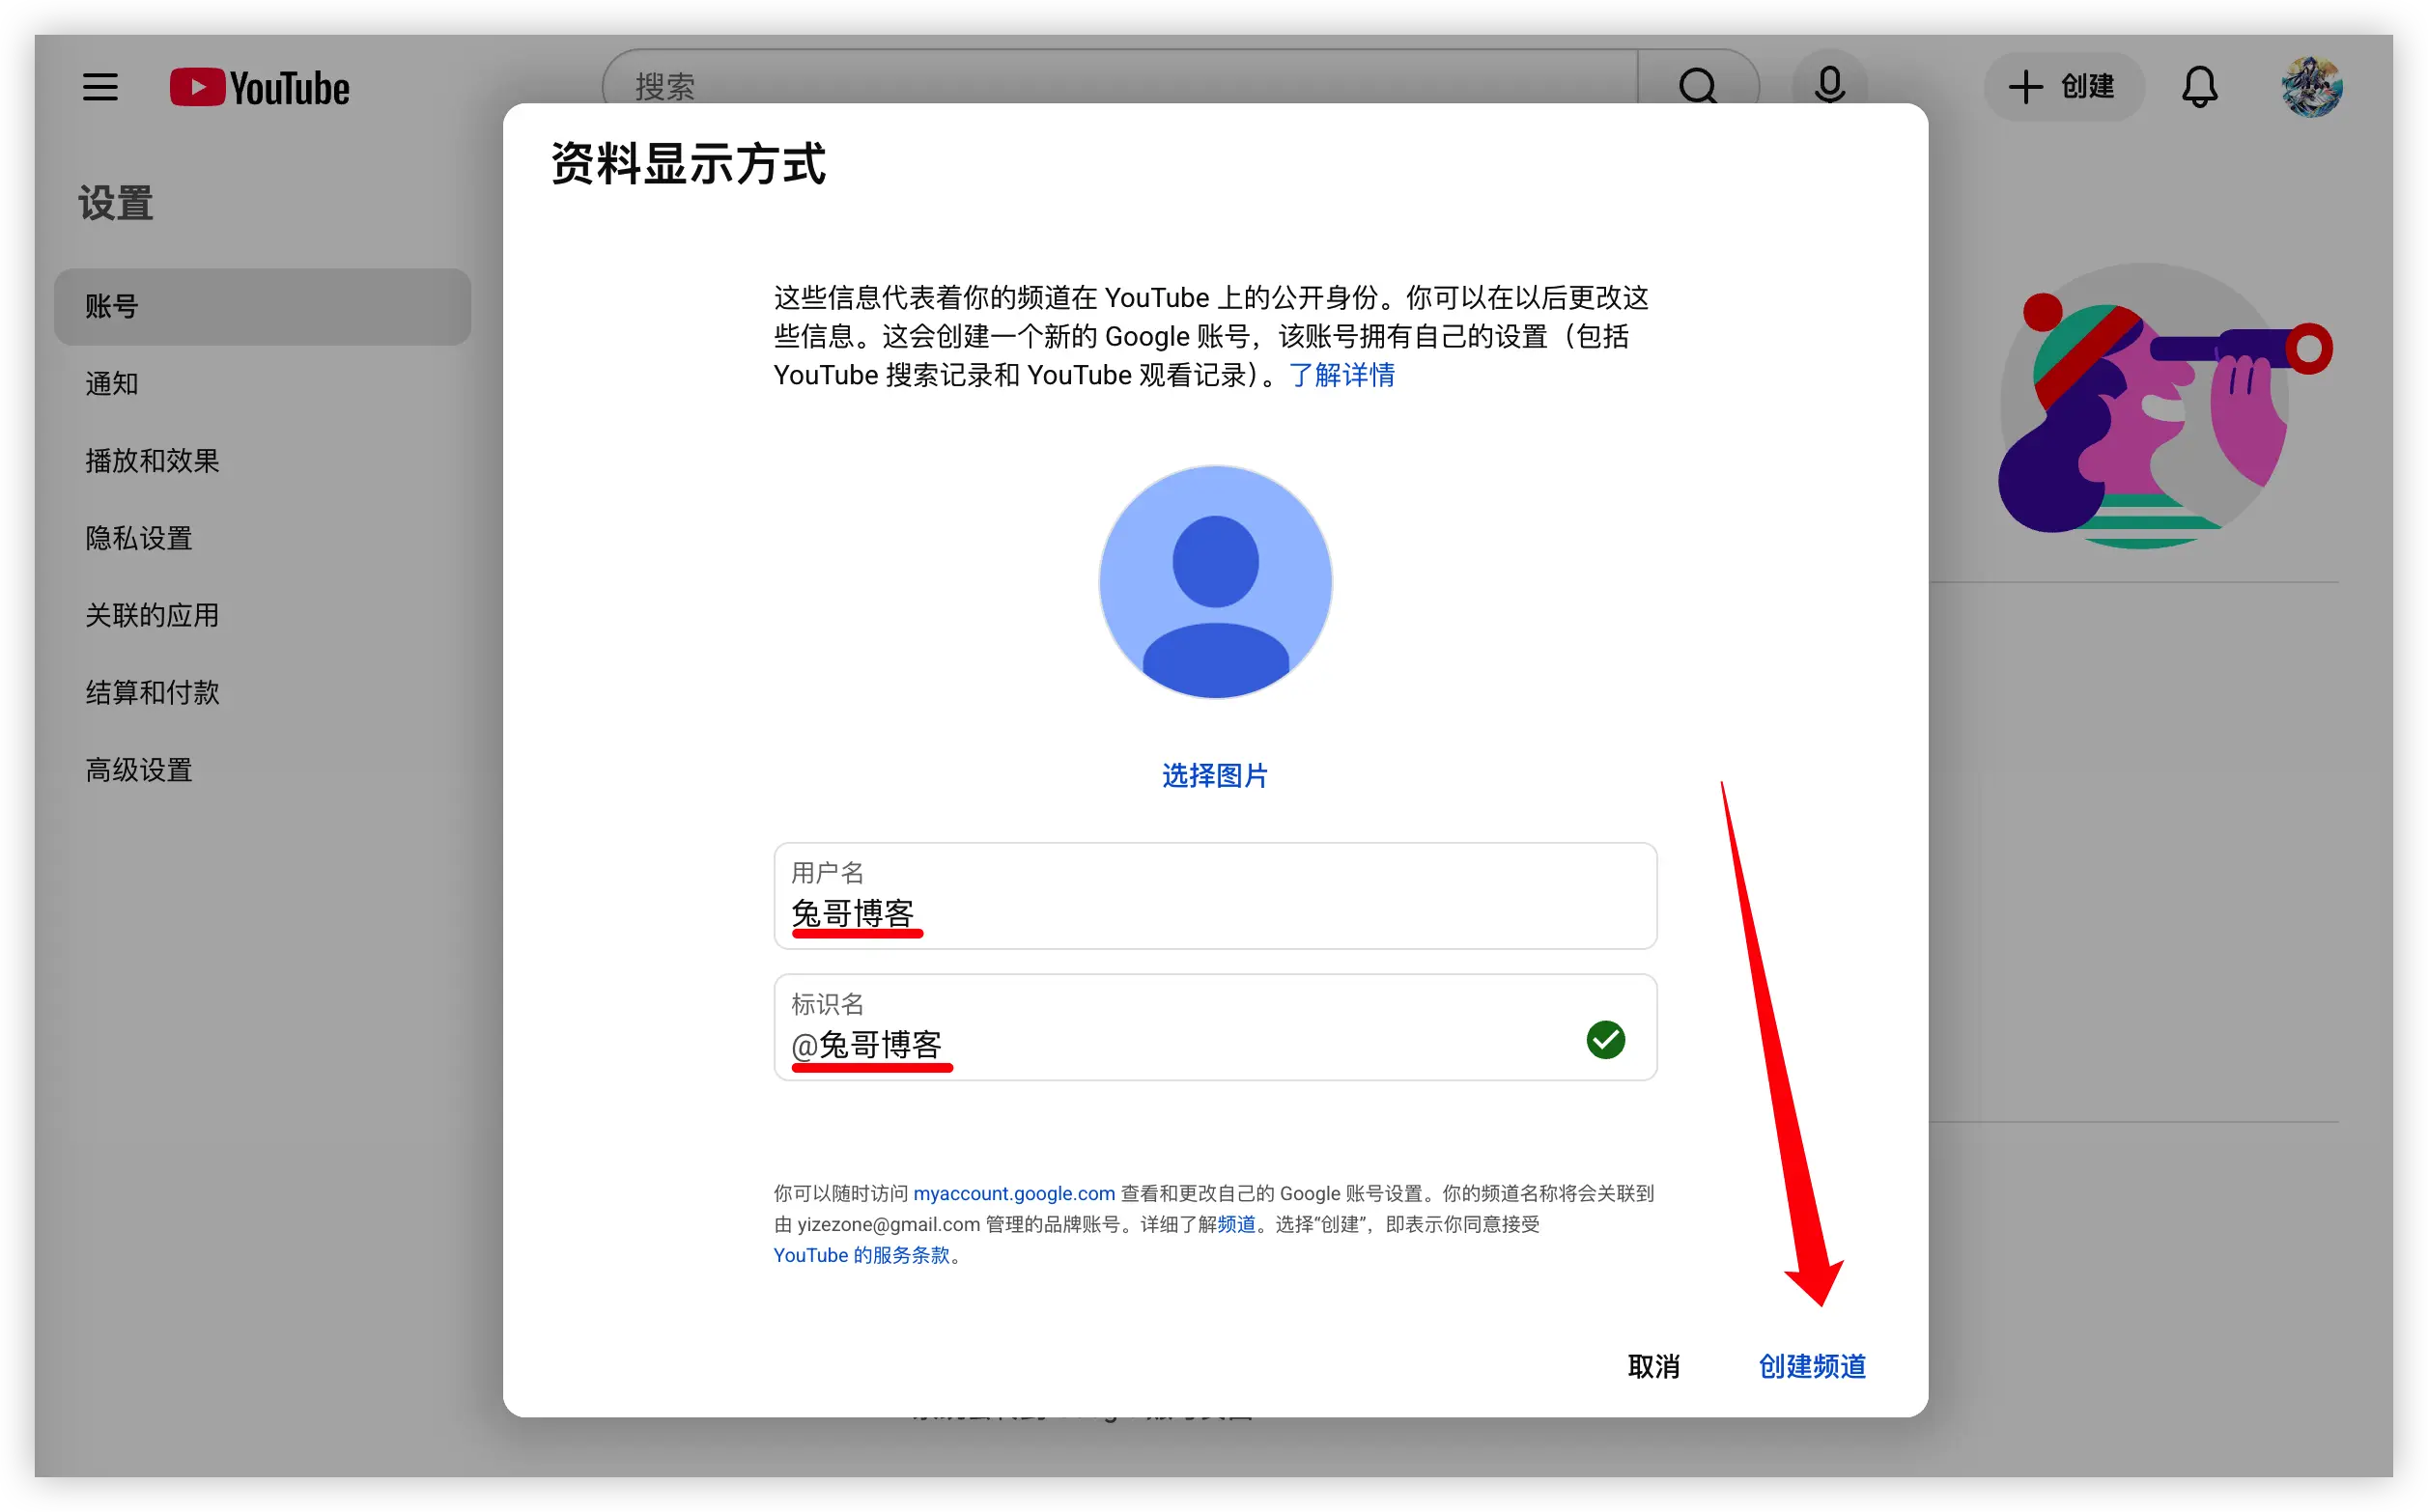Click the search magnifier icon

(1698, 85)
